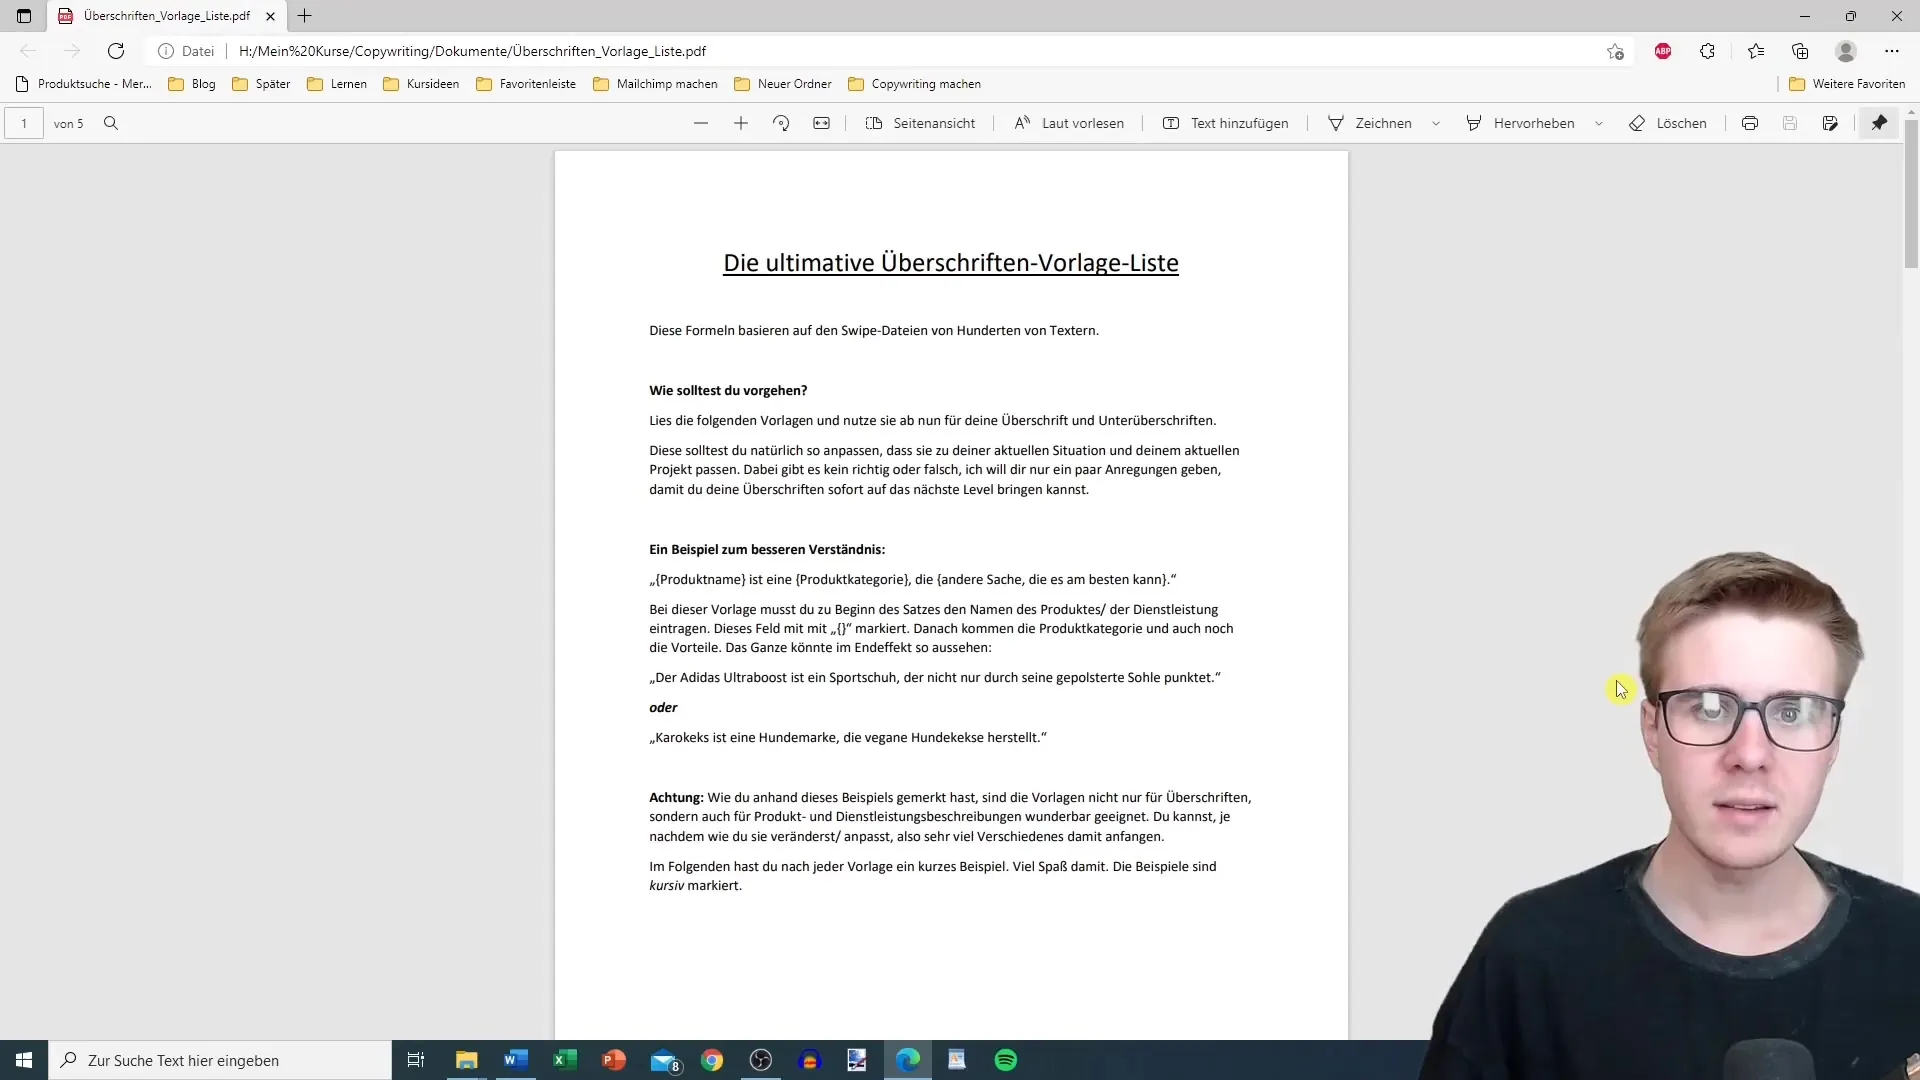Screen dimensions: 1920x1080
Task: Click the save-as icon in PDF toolbar
Action: click(1830, 123)
